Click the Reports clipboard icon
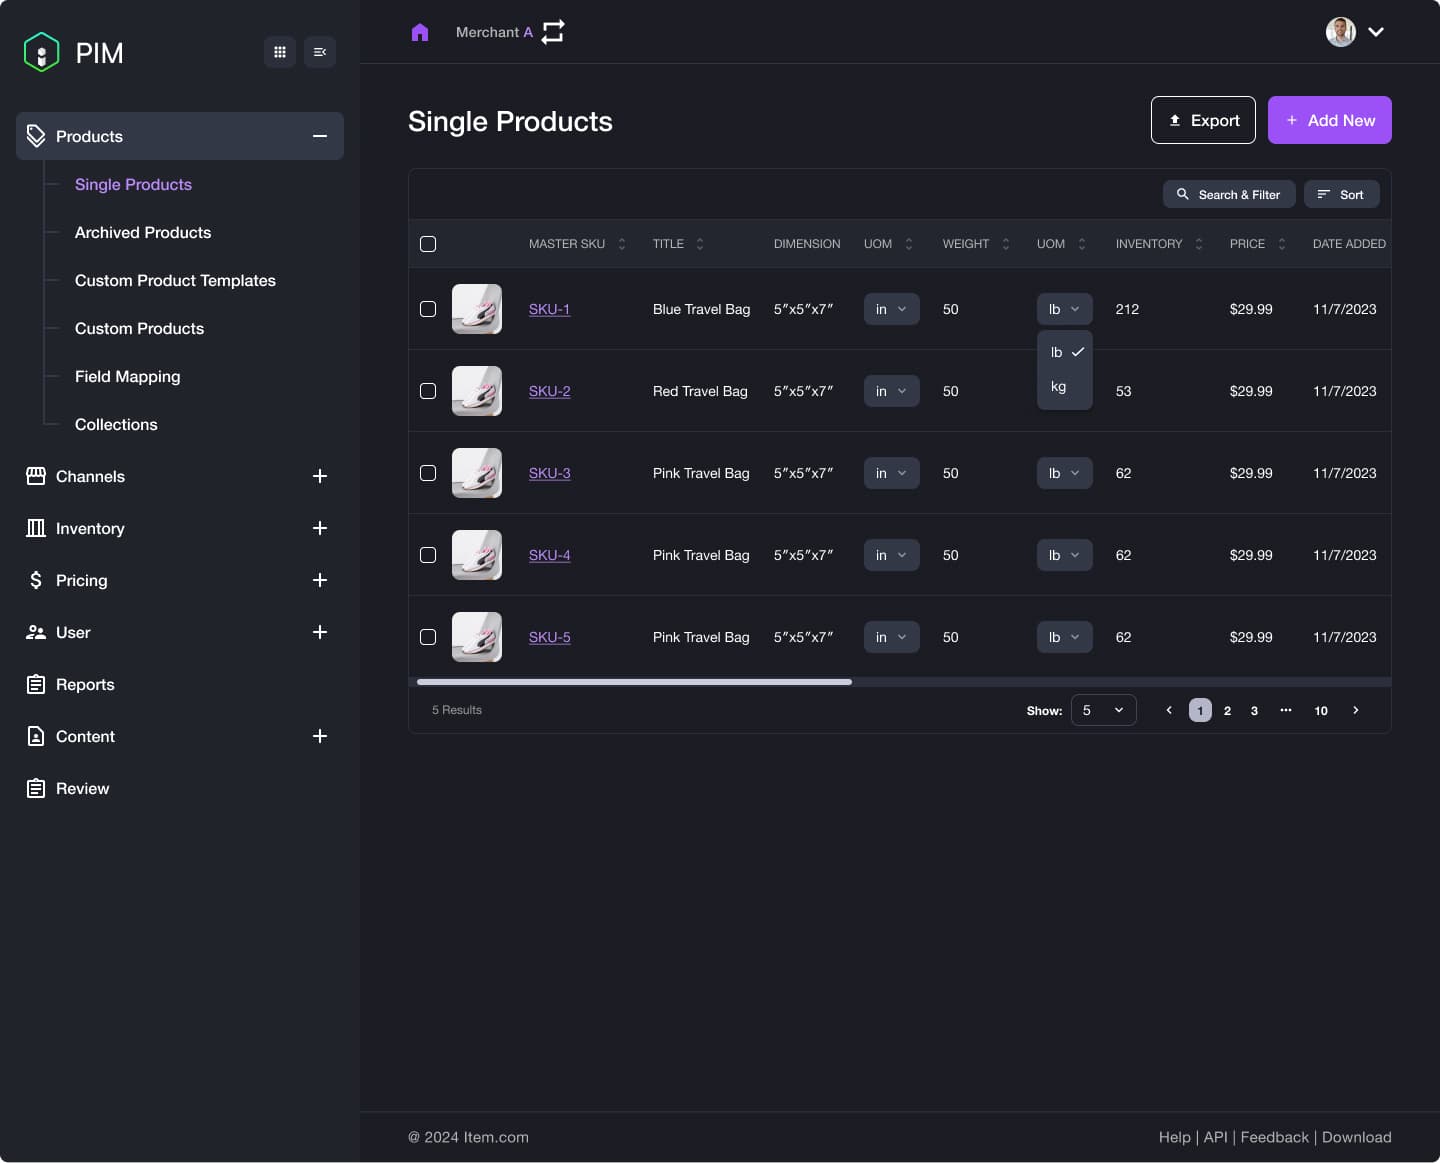1440x1163 pixels. (36, 684)
